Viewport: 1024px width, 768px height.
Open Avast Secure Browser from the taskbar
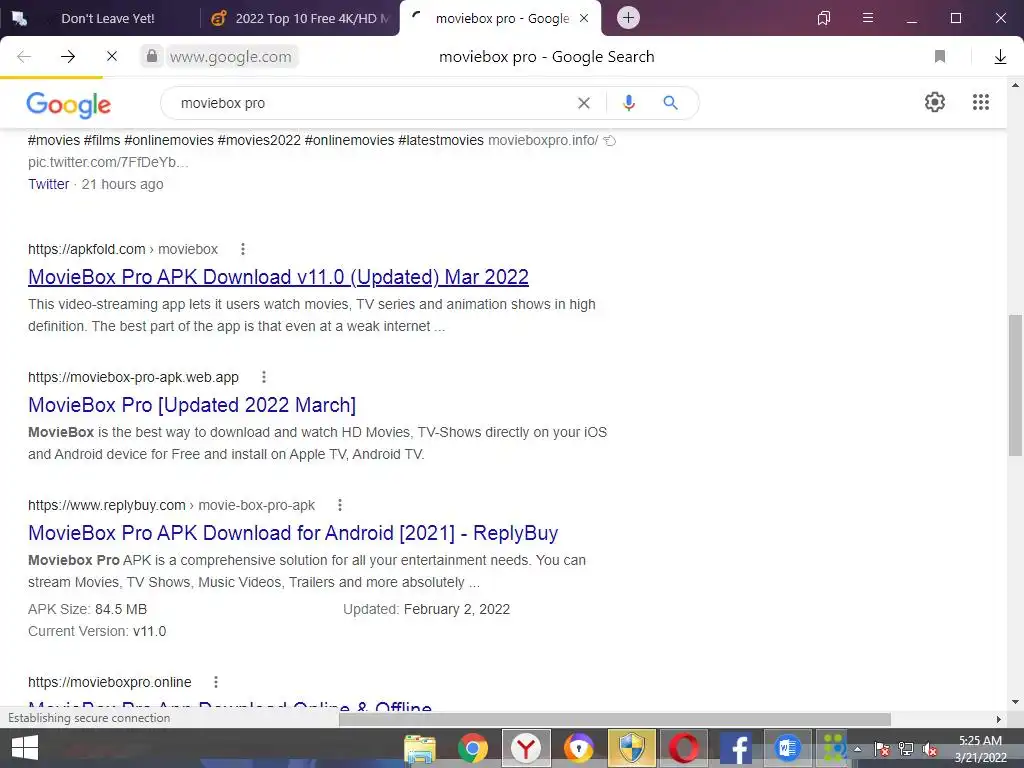pyautogui.click(x=579, y=748)
